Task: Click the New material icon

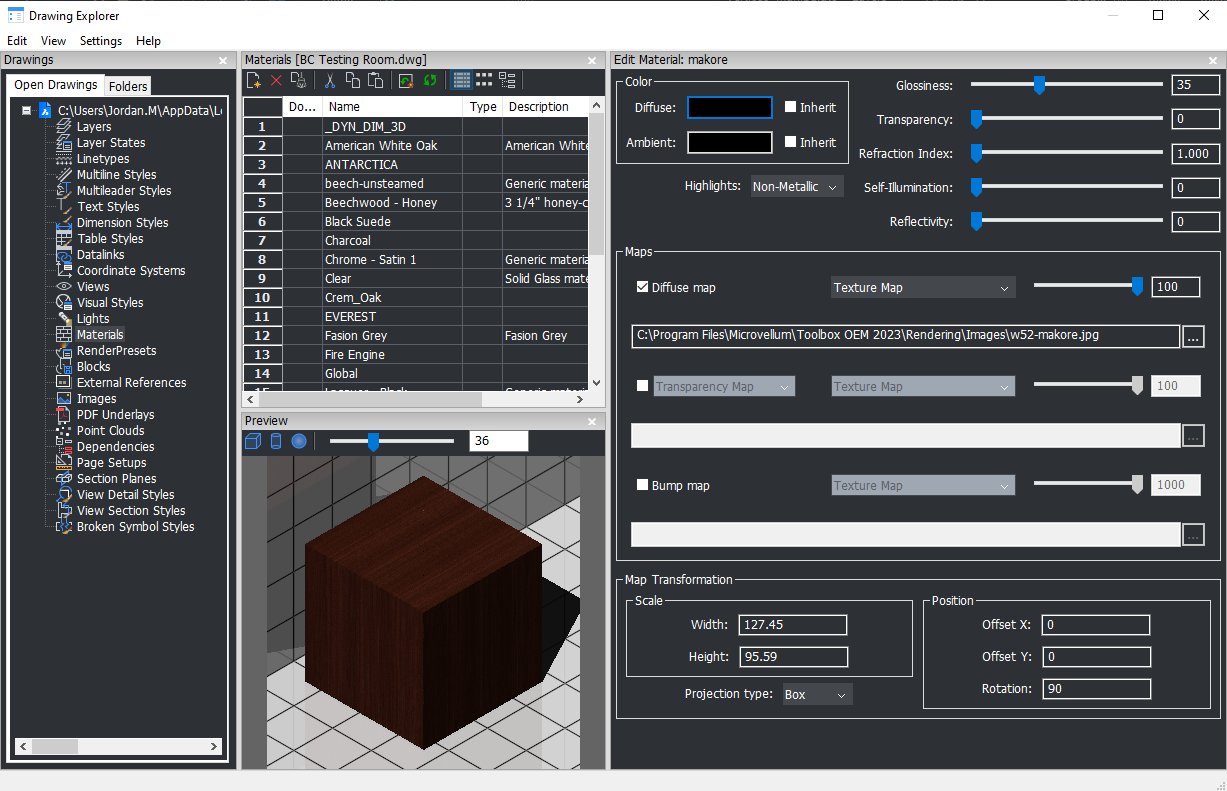Action: click(x=254, y=81)
